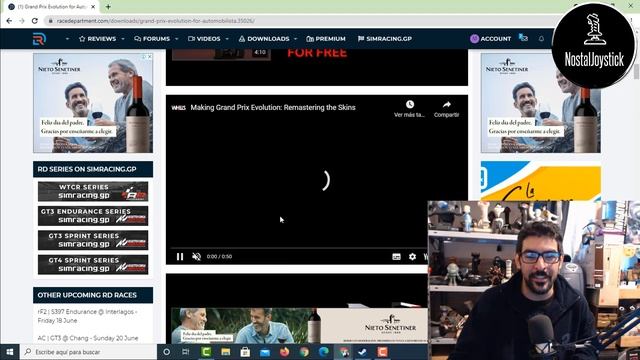
Task: Open Cortana from taskbar
Action: pos(167,352)
